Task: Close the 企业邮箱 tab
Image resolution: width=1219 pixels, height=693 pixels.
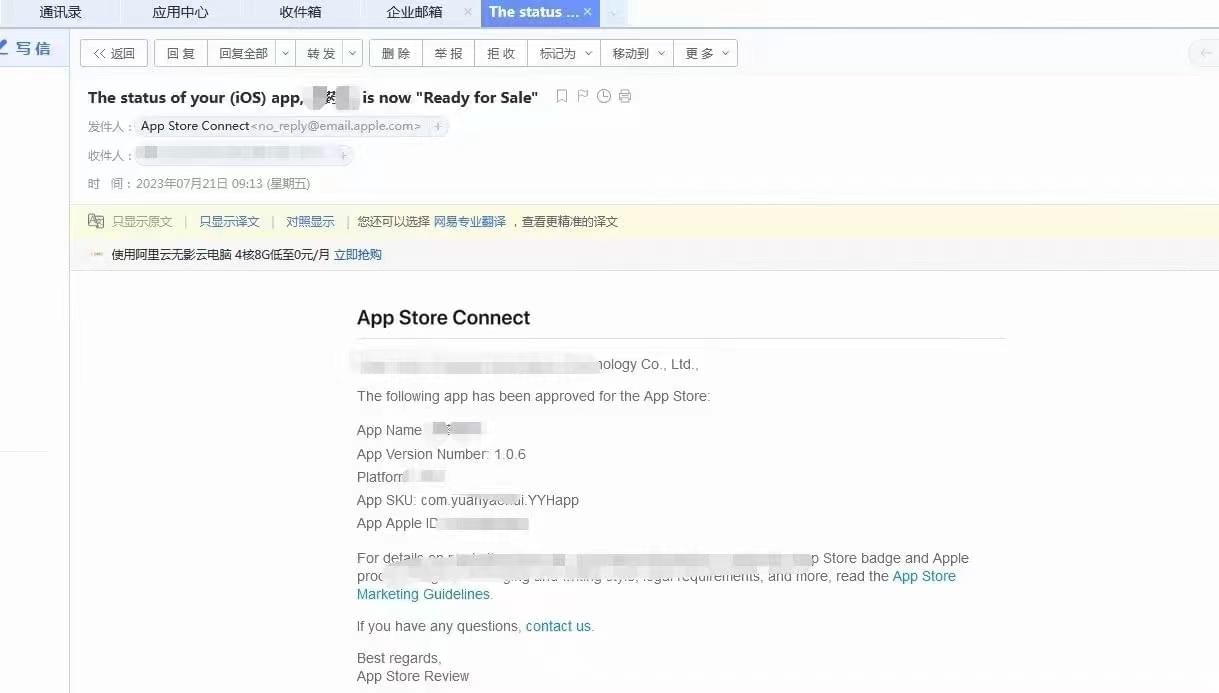Action: click(468, 13)
